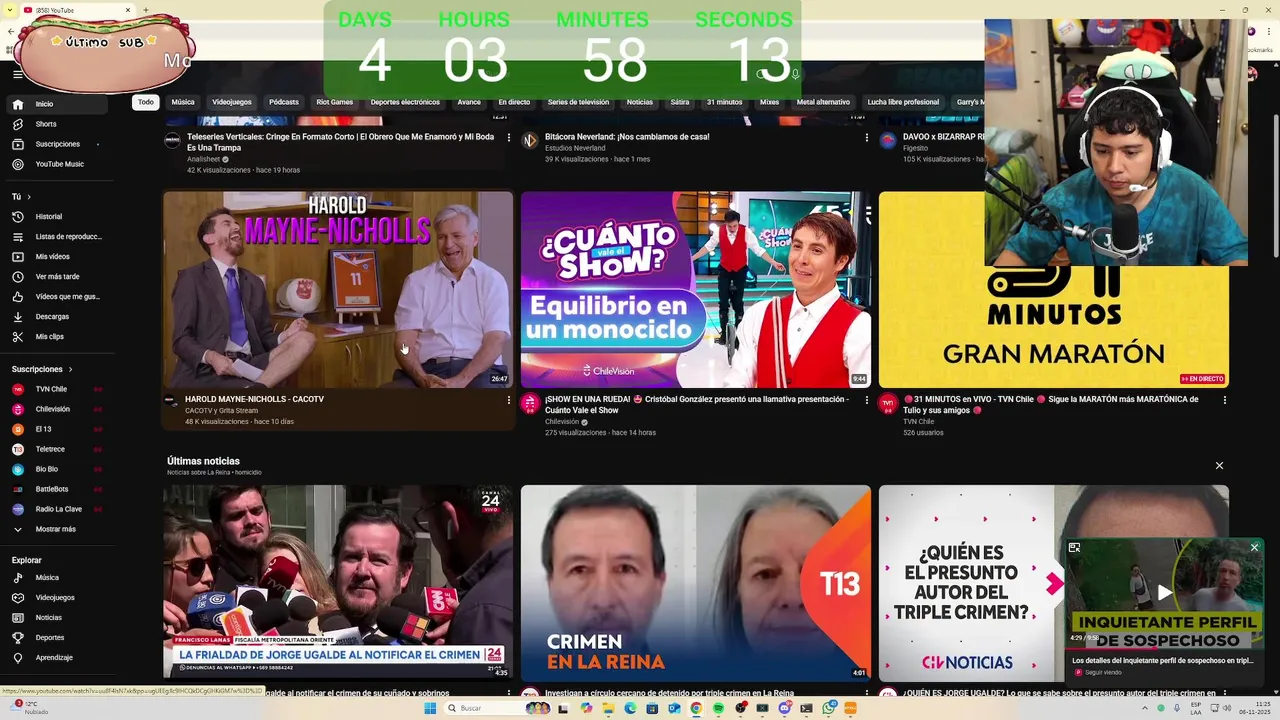
Task: Select the Pódcasts filter chip
Action: point(284,102)
